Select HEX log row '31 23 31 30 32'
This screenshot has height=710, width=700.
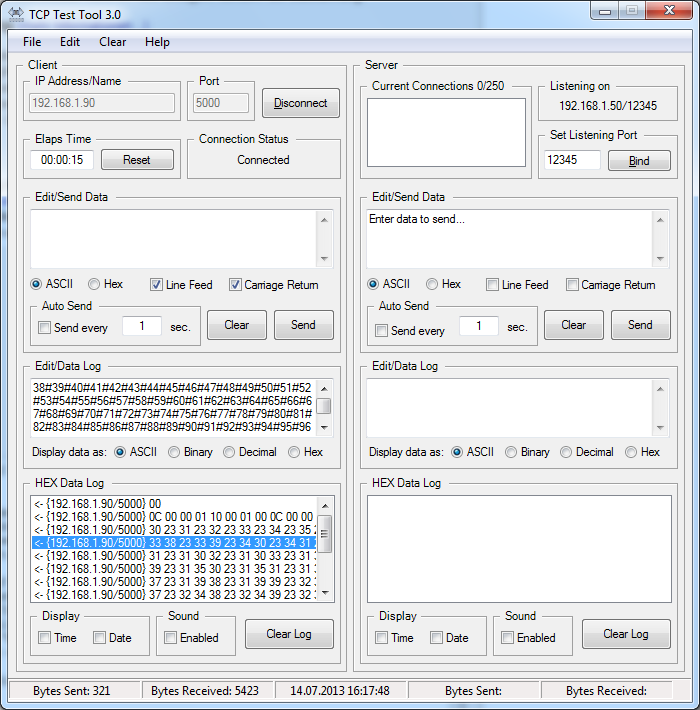click(174, 556)
